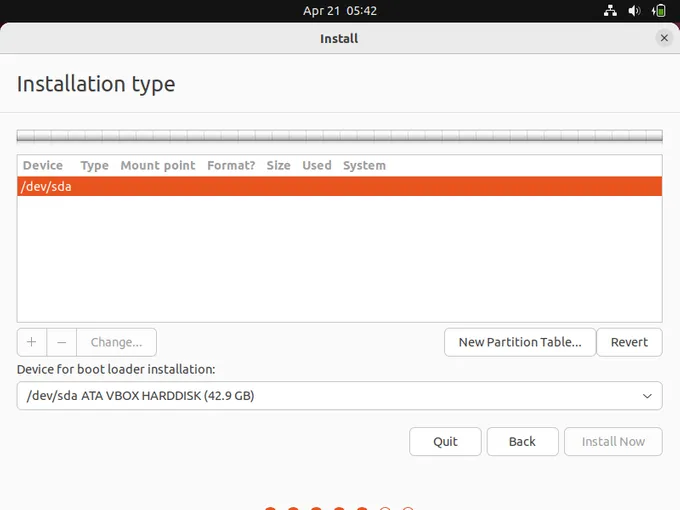Click the Install Now button
Screen dimensions: 680x510
[x=613, y=442]
